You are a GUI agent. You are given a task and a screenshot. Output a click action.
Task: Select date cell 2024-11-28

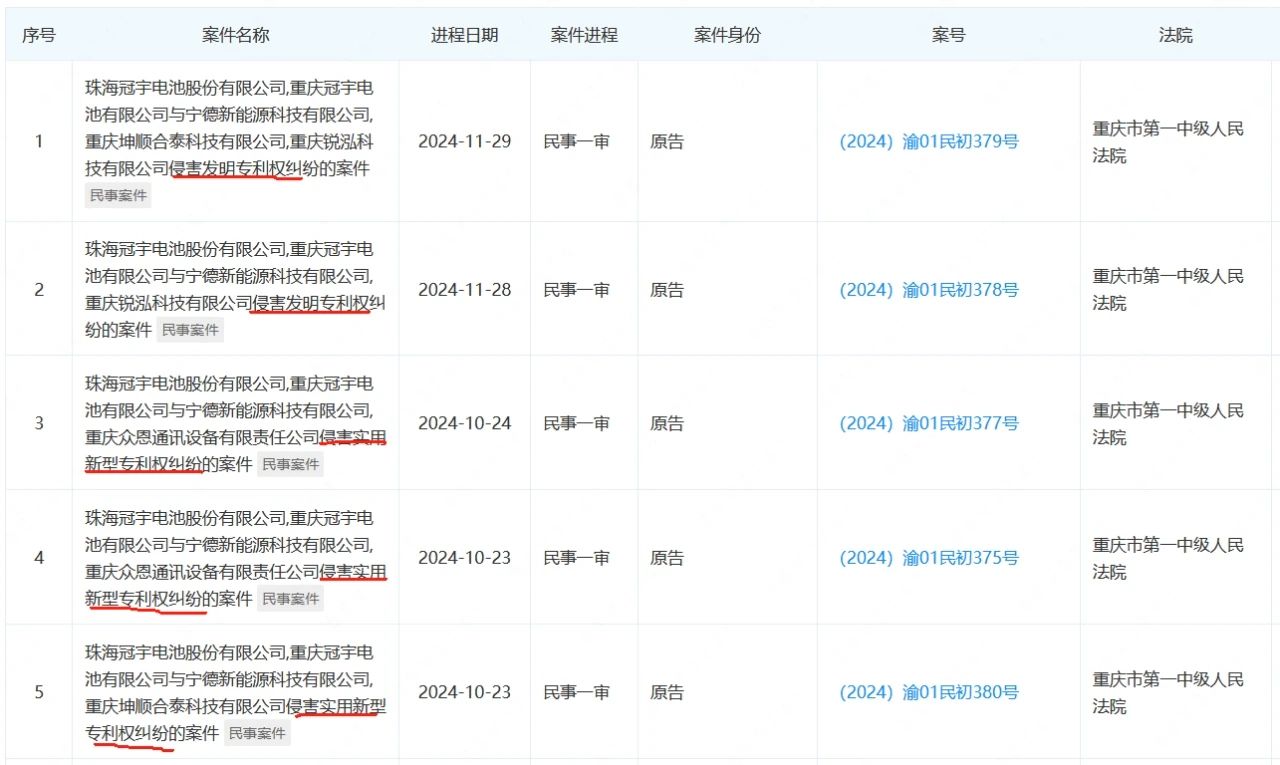465,290
